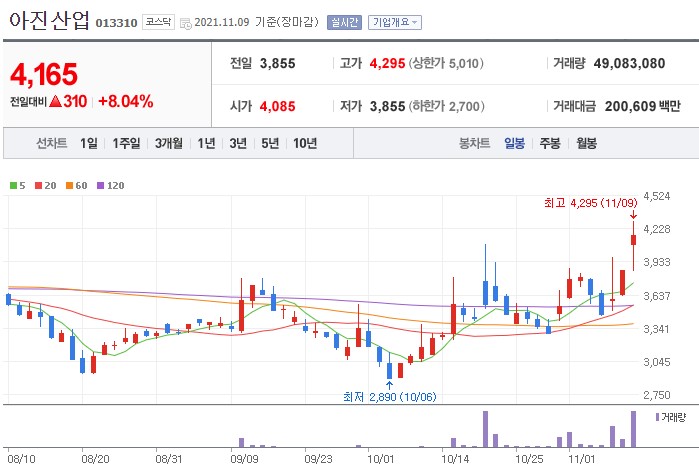The image size is (699, 471).
Task: Click the 거래량 49,083,080 value
Action: pos(629,63)
